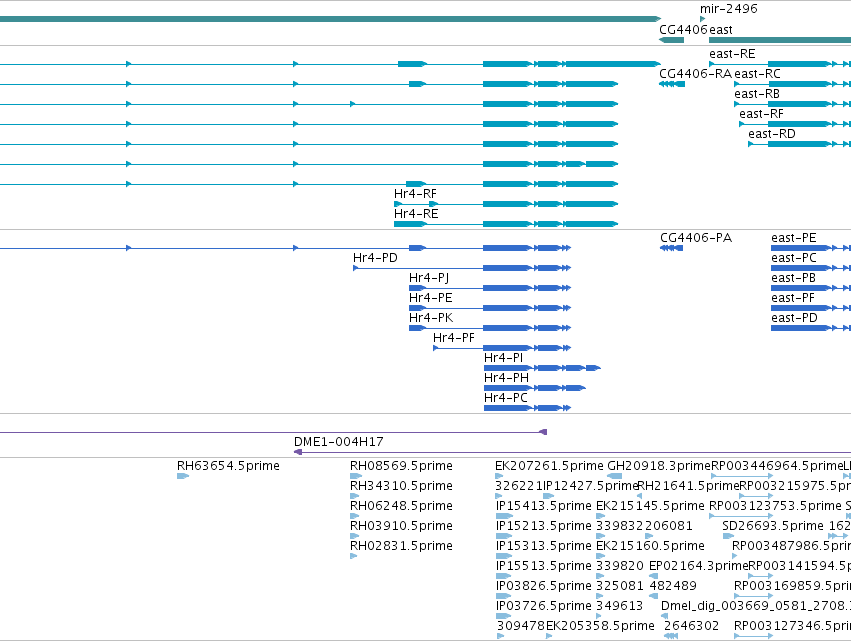The width and height of the screenshot is (851, 641).
Task: Select the Hr4-PH protein label
Action: (x=506, y=378)
